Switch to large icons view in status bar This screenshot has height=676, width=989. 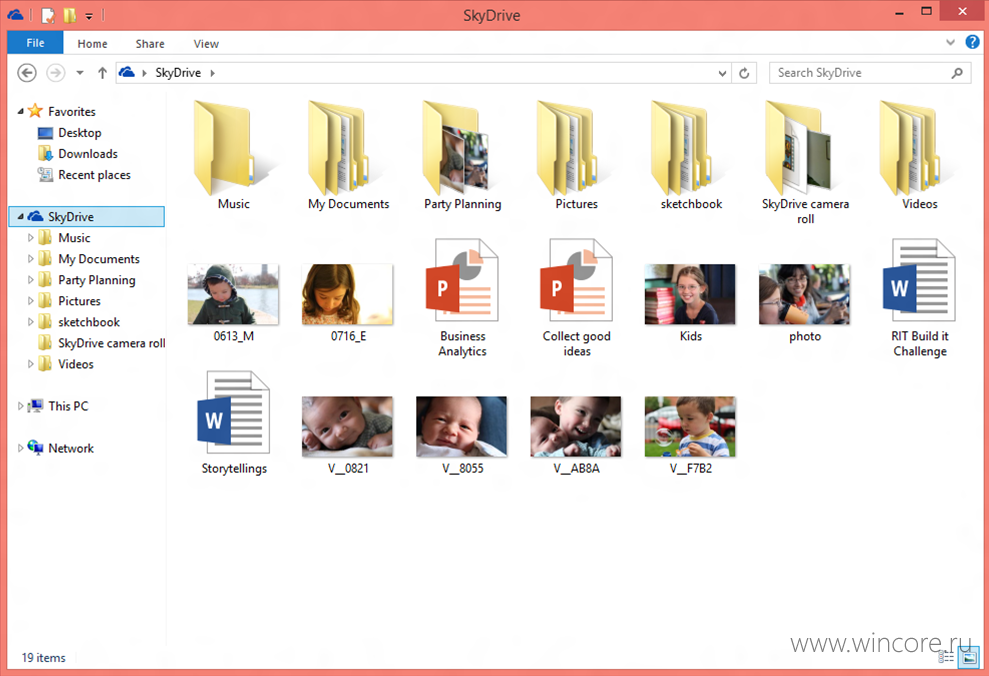pyautogui.click(x=968, y=657)
